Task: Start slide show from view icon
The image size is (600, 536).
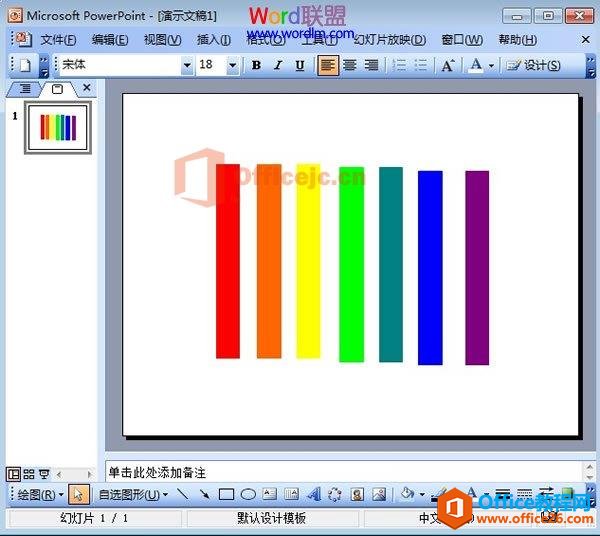Action: (44, 474)
